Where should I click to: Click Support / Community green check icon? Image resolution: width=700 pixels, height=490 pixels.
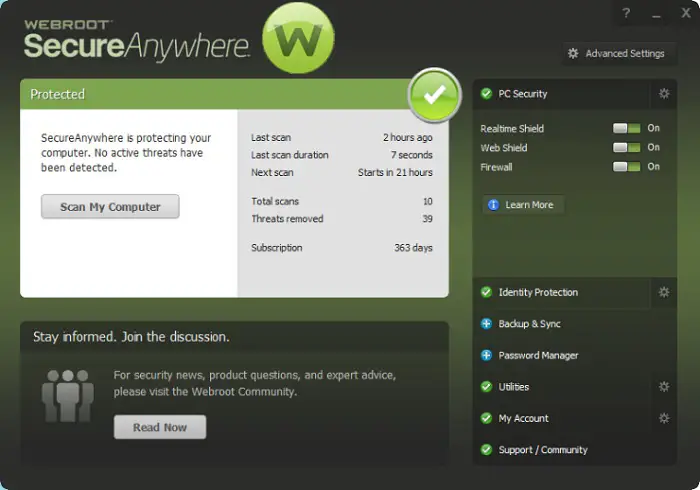(486, 449)
